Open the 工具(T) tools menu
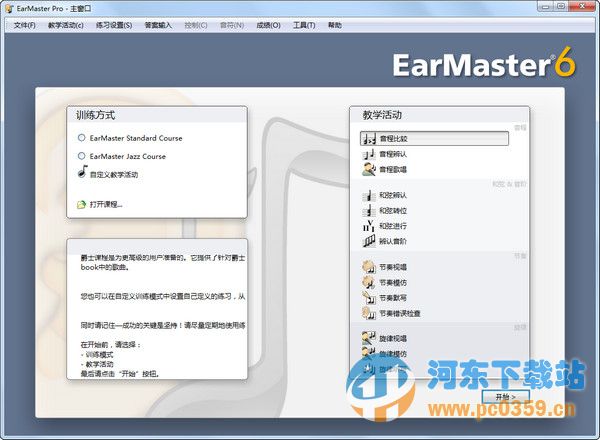 coord(304,25)
